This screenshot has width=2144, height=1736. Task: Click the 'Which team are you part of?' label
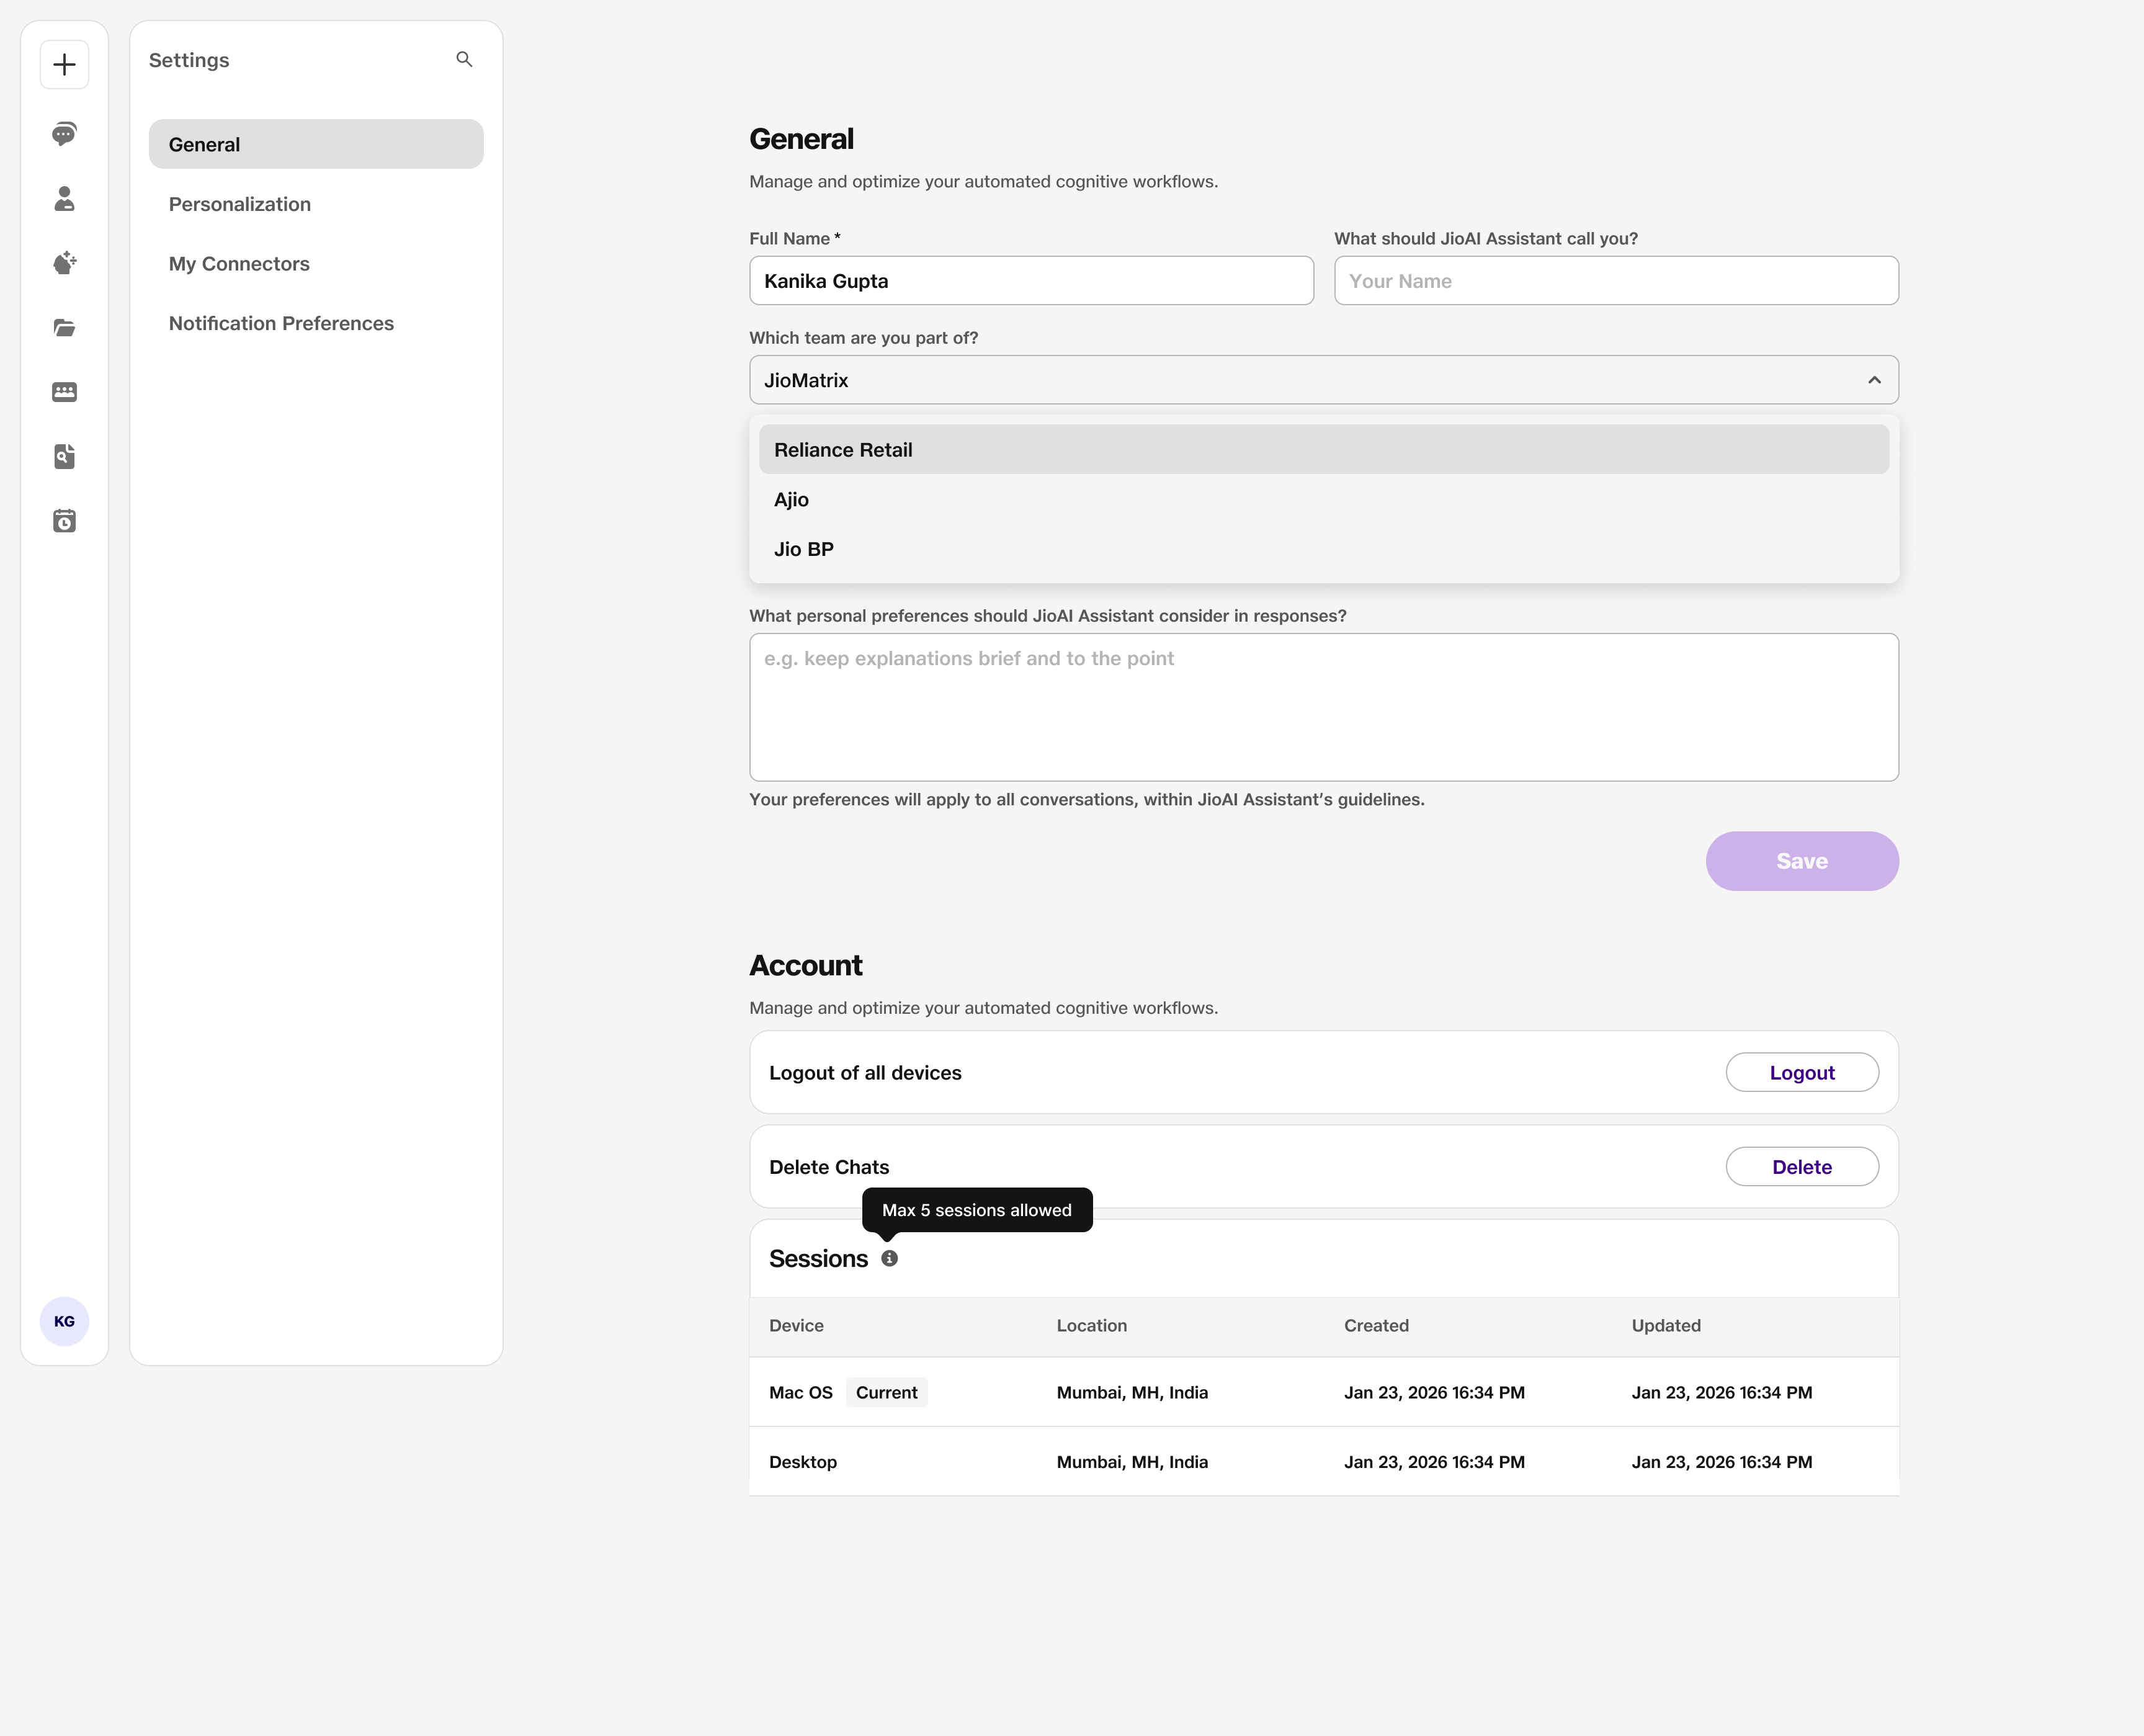point(864,338)
